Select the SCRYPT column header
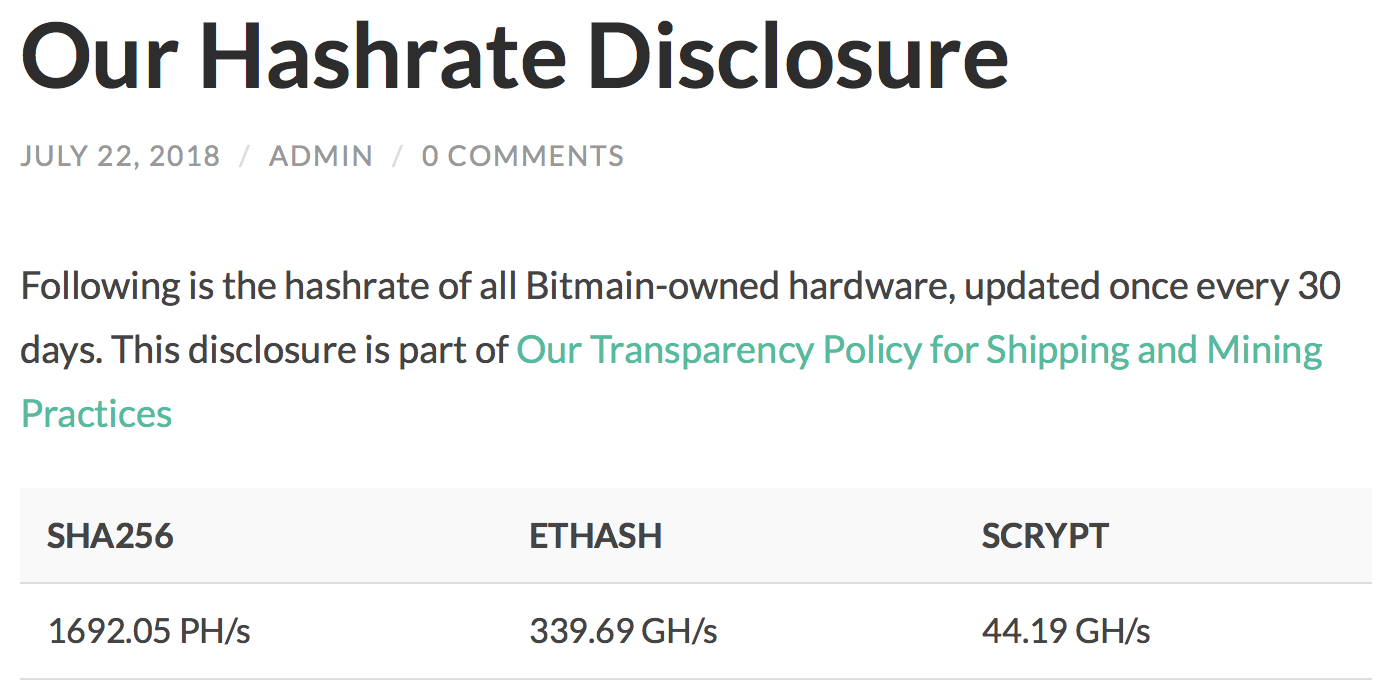The height and width of the screenshot is (700, 1386). point(1045,536)
